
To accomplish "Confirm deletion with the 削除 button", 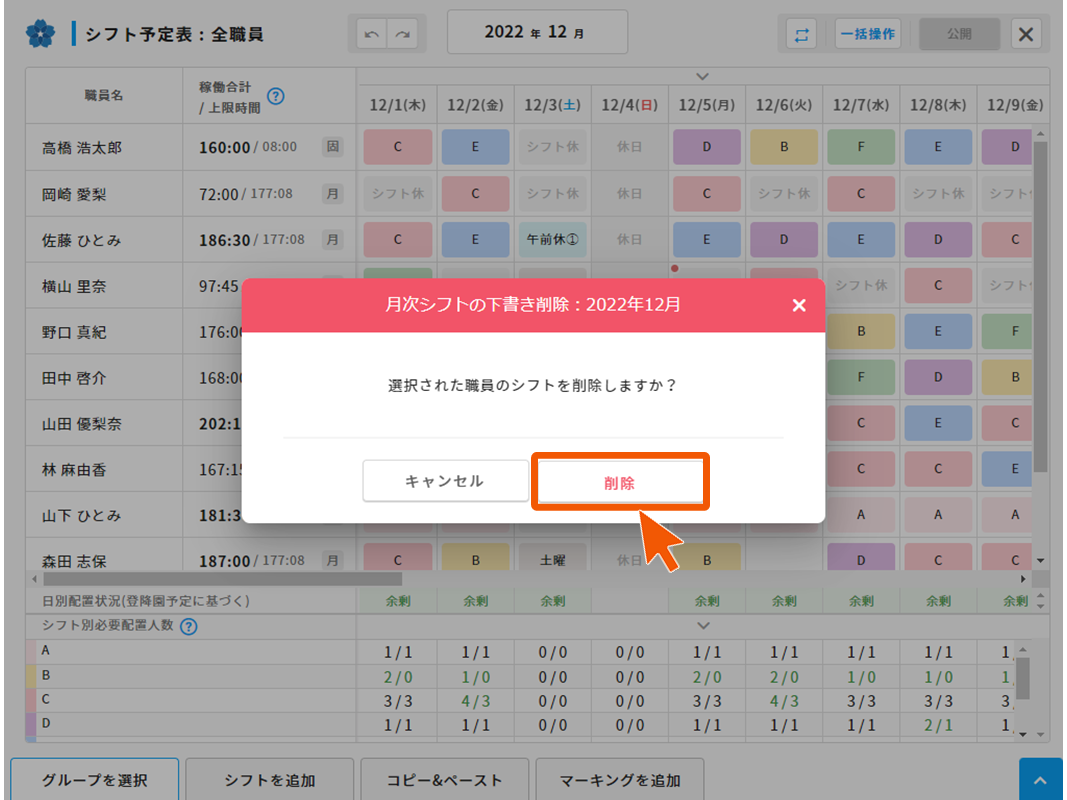I will 619,482.
